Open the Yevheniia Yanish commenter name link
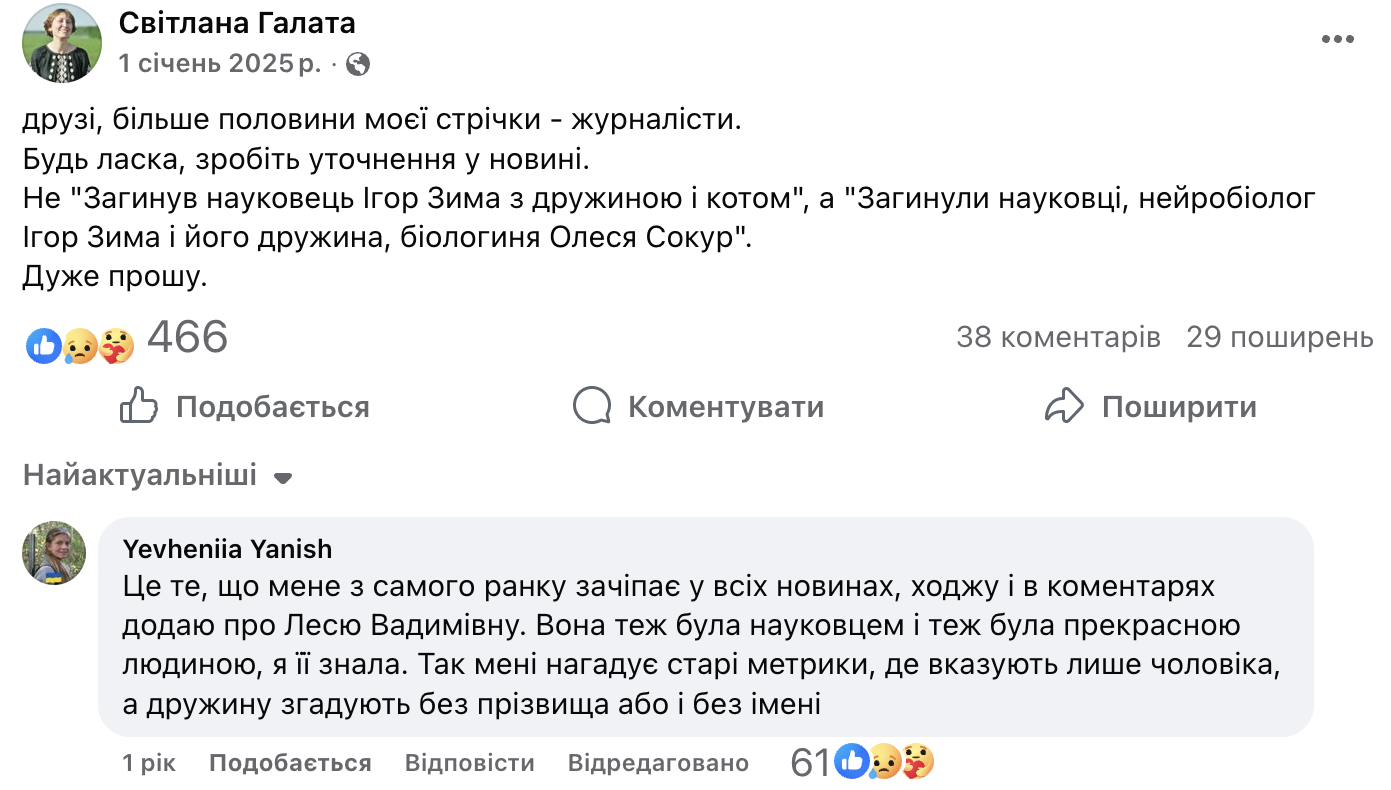The image size is (1391, 790). [x=227, y=548]
